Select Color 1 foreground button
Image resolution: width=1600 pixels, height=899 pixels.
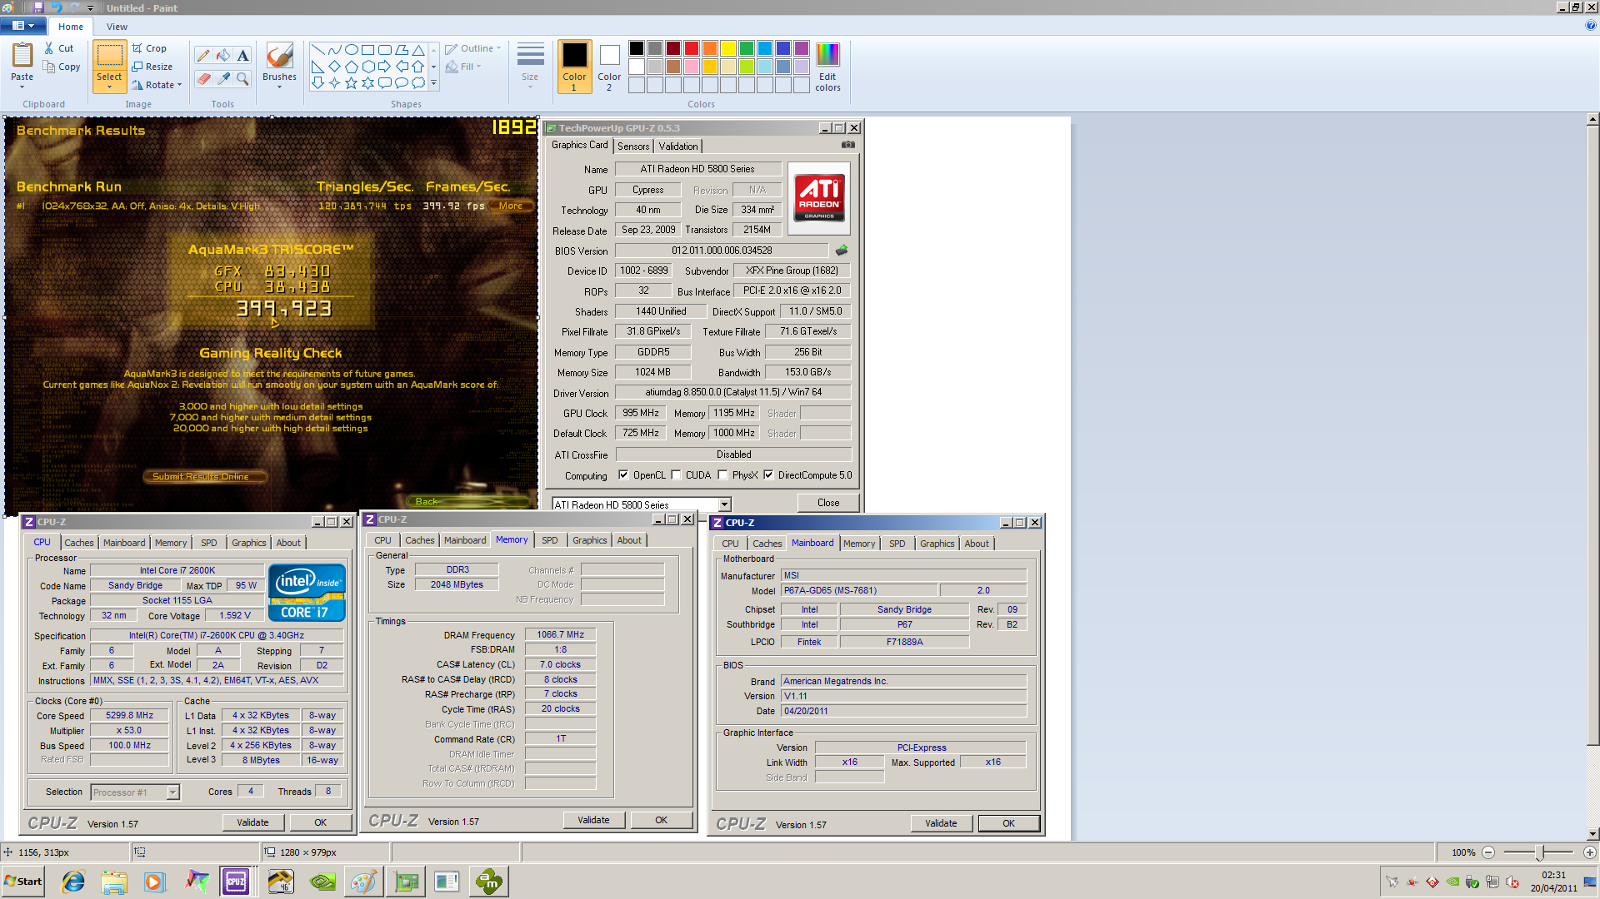coord(574,67)
